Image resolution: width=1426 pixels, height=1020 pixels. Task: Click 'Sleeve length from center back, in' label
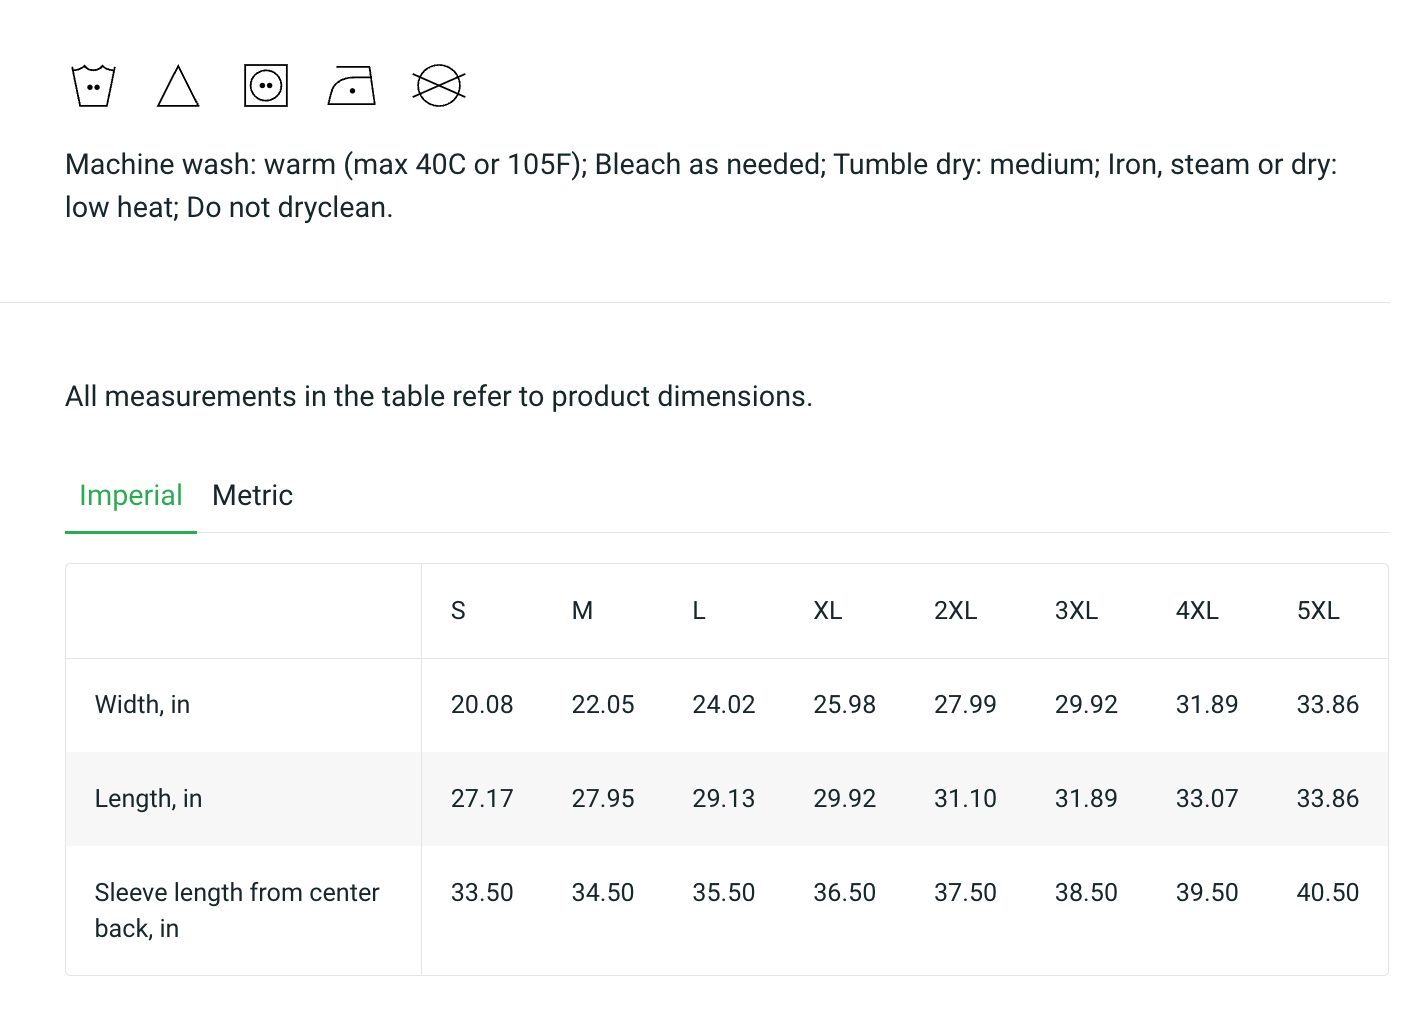coord(237,911)
